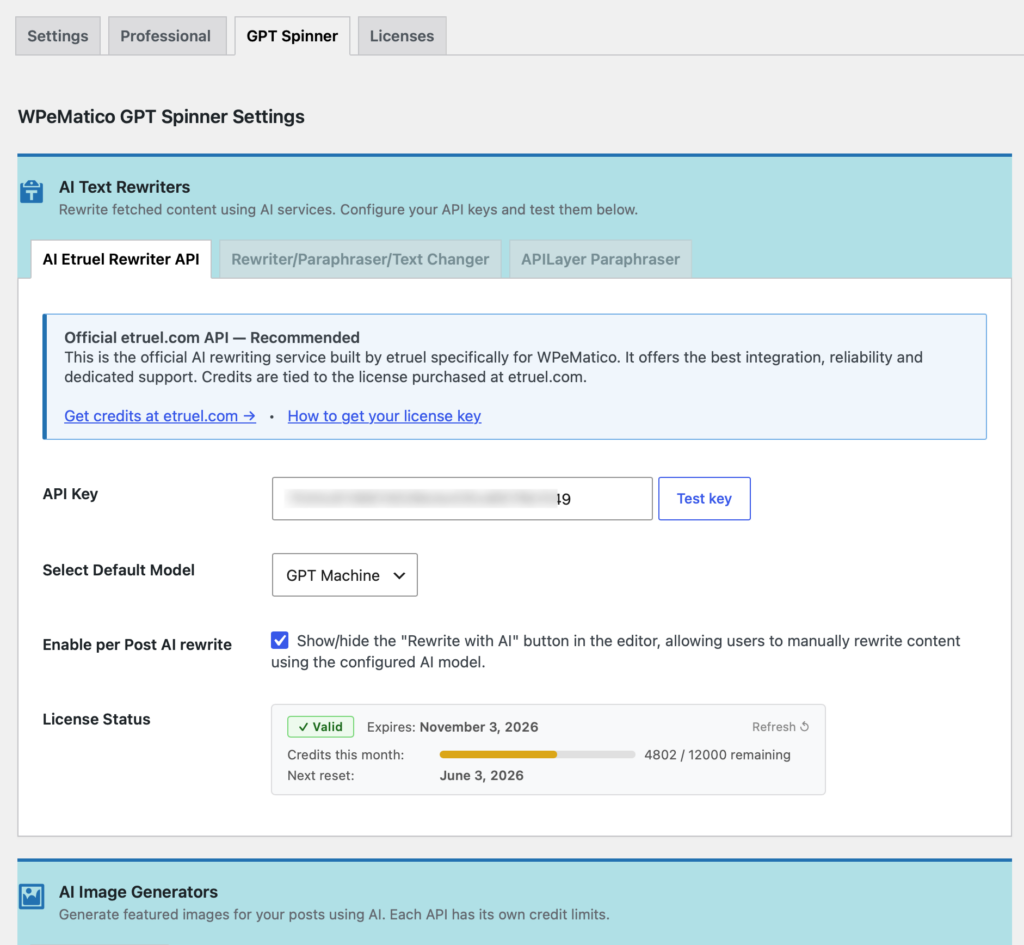The width and height of the screenshot is (1024, 945).
Task: Click the AI Image Generators section icon
Action: (31, 896)
